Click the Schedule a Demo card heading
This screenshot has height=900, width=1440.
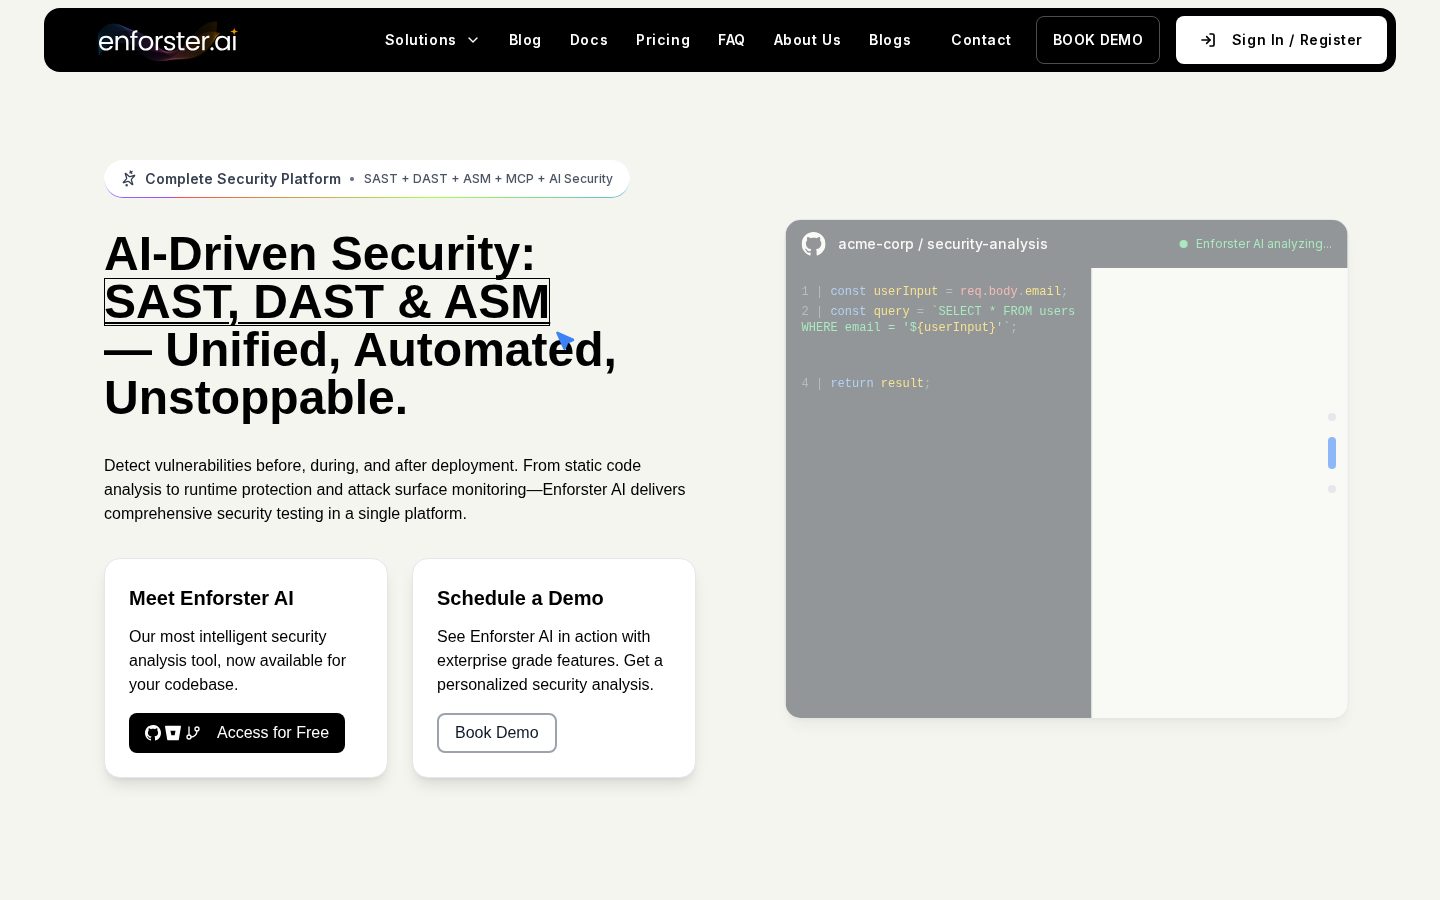pyautogui.click(x=520, y=598)
